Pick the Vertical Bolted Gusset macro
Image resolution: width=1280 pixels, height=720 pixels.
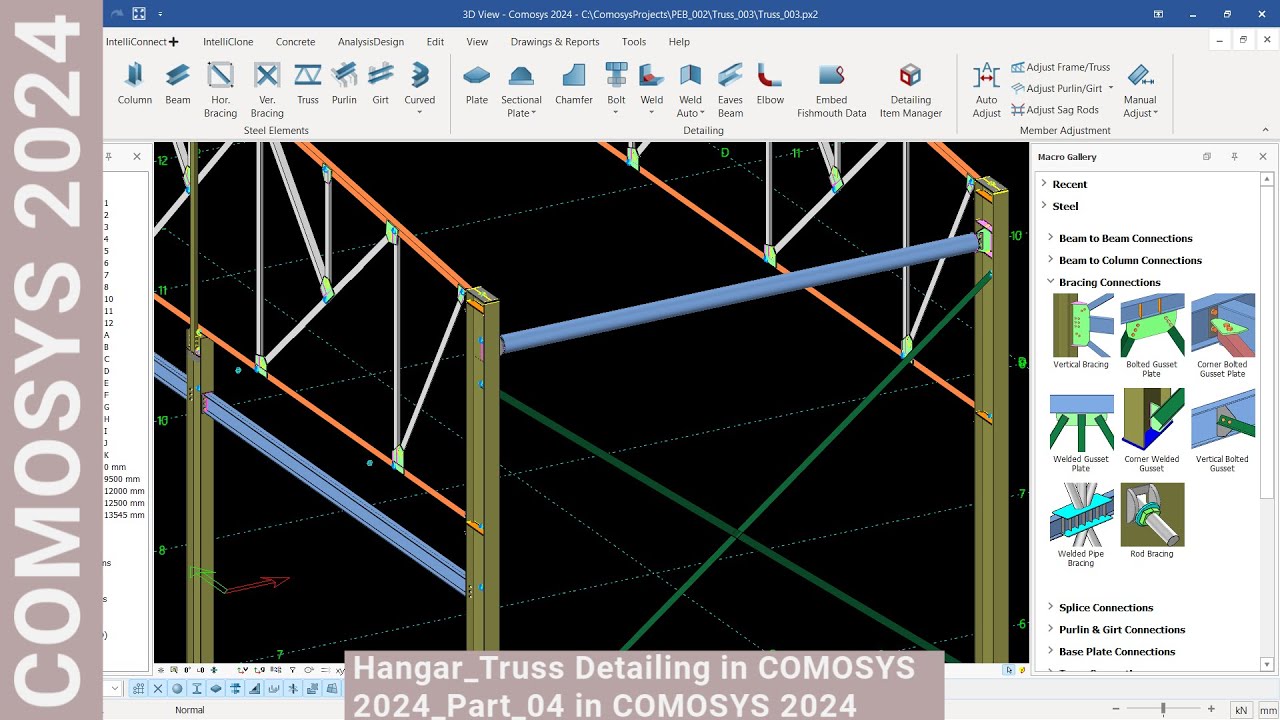tap(1222, 431)
